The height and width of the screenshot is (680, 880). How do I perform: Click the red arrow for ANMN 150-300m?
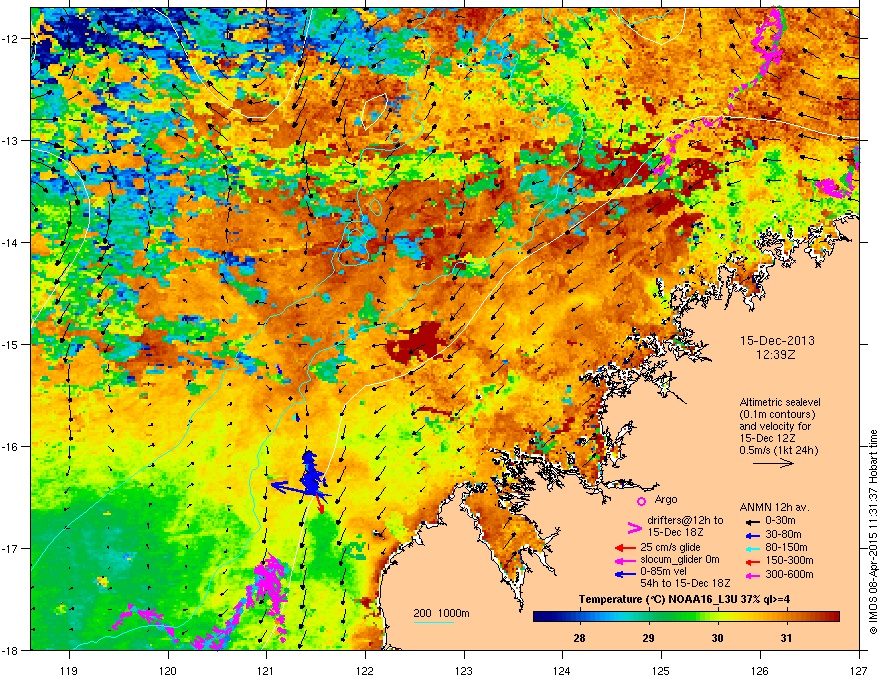pyautogui.click(x=751, y=561)
